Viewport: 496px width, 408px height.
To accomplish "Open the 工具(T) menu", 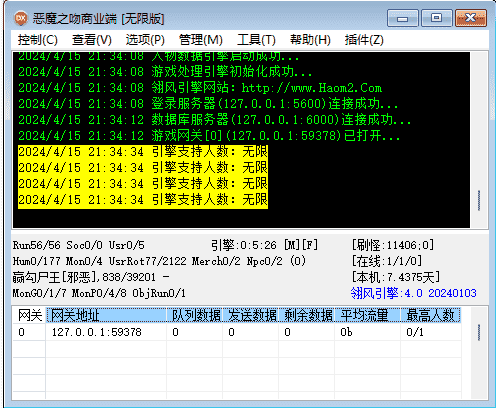I will coord(256,40).
